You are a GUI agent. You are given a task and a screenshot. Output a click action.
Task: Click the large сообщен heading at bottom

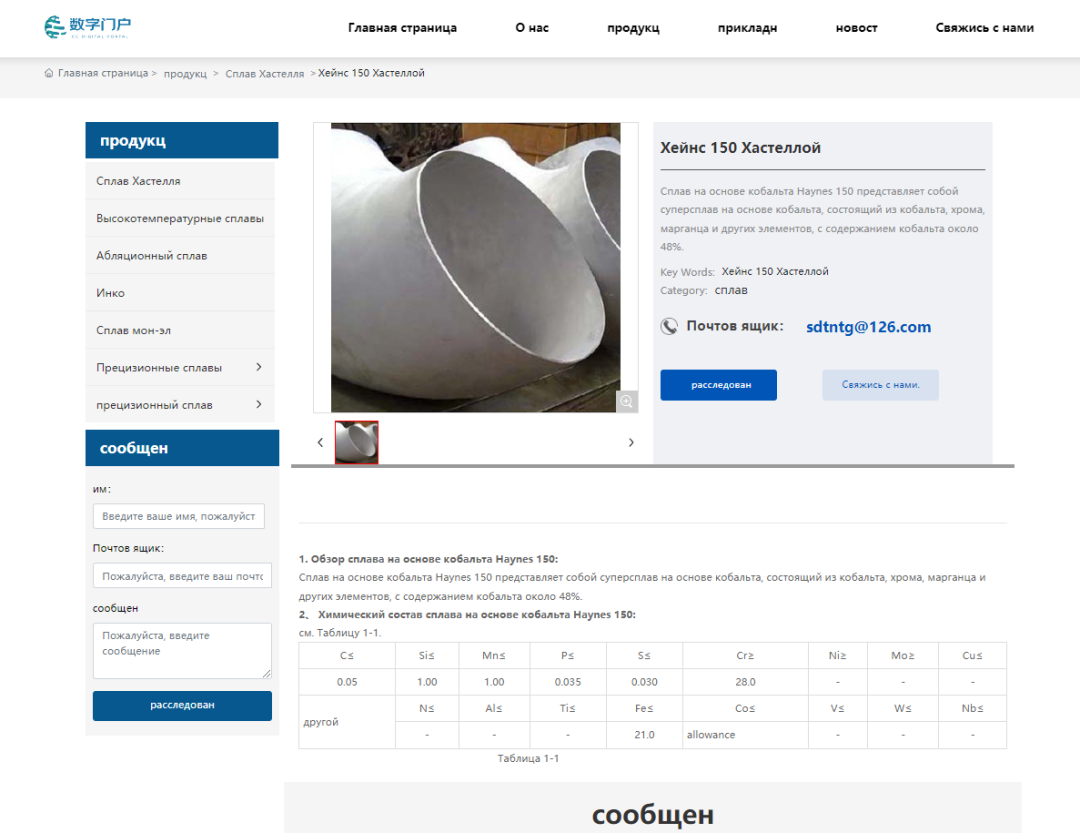(x=652, y=814)
